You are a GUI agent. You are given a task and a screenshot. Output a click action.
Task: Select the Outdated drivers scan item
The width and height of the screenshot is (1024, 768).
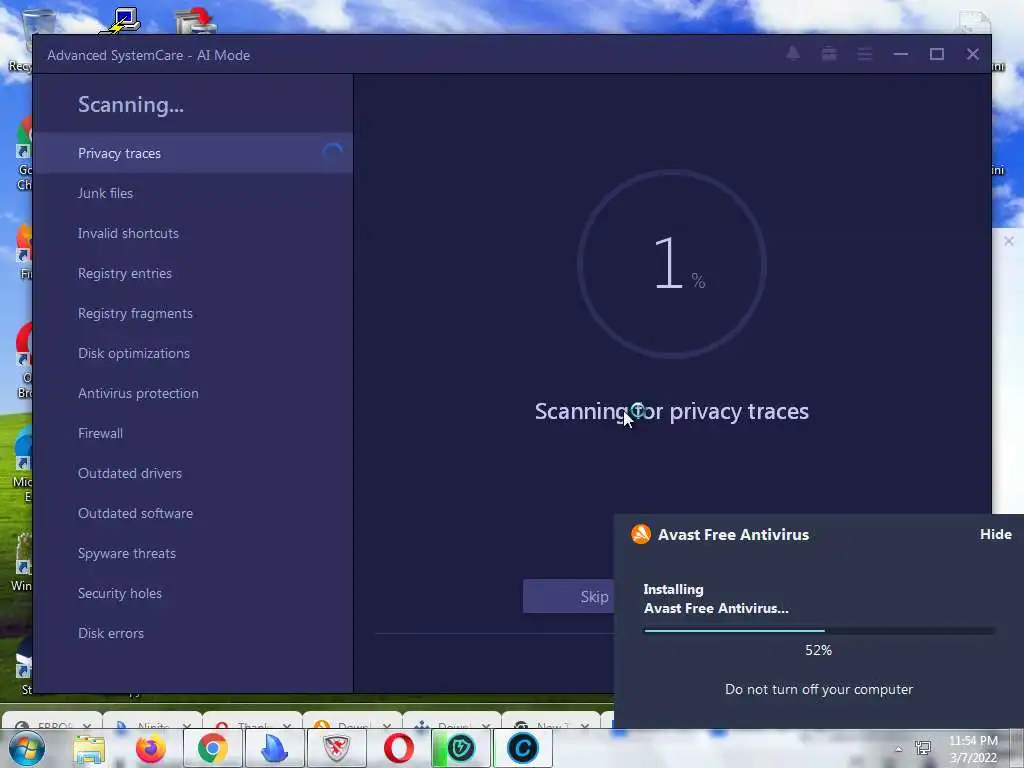click(x=193, y=473)
